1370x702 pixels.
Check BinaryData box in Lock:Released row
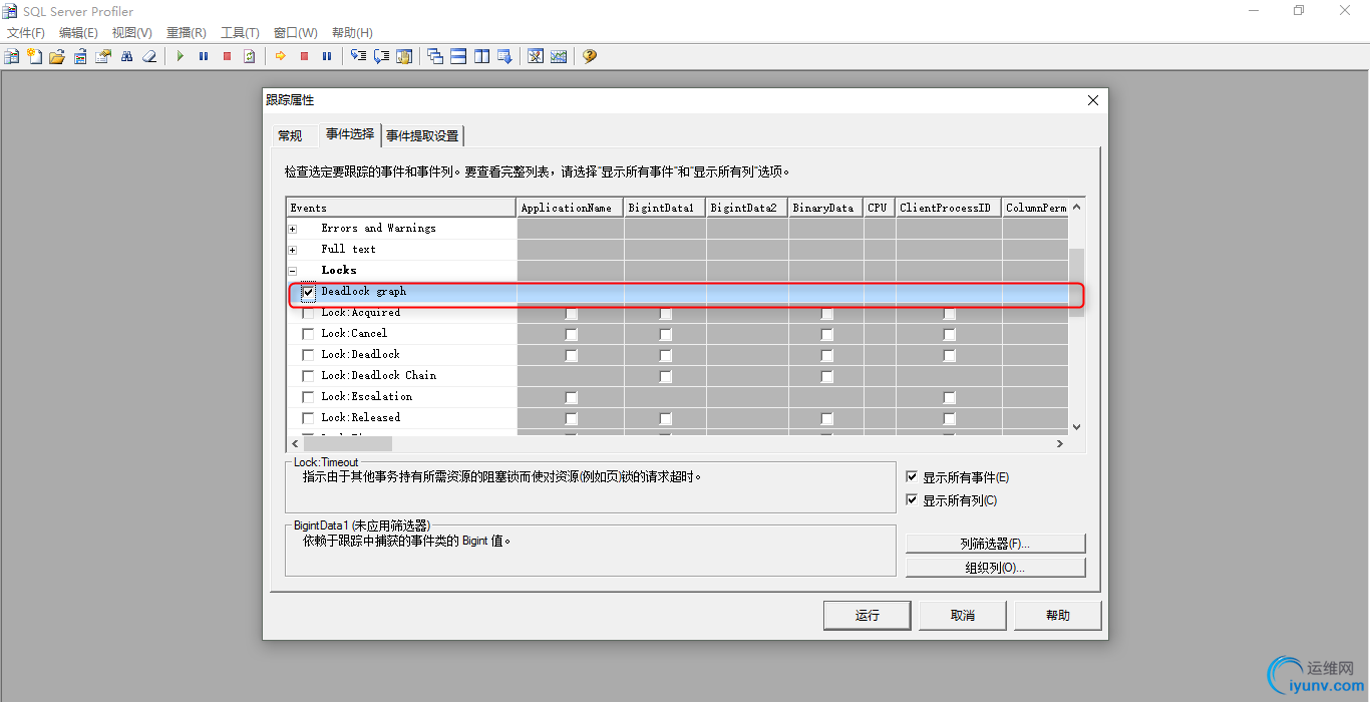[827, 419]
